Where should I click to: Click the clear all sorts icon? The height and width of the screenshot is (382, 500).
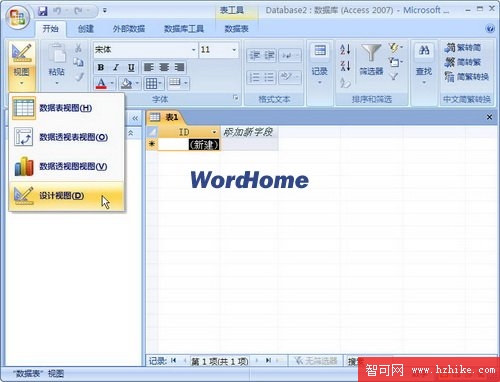345,82
